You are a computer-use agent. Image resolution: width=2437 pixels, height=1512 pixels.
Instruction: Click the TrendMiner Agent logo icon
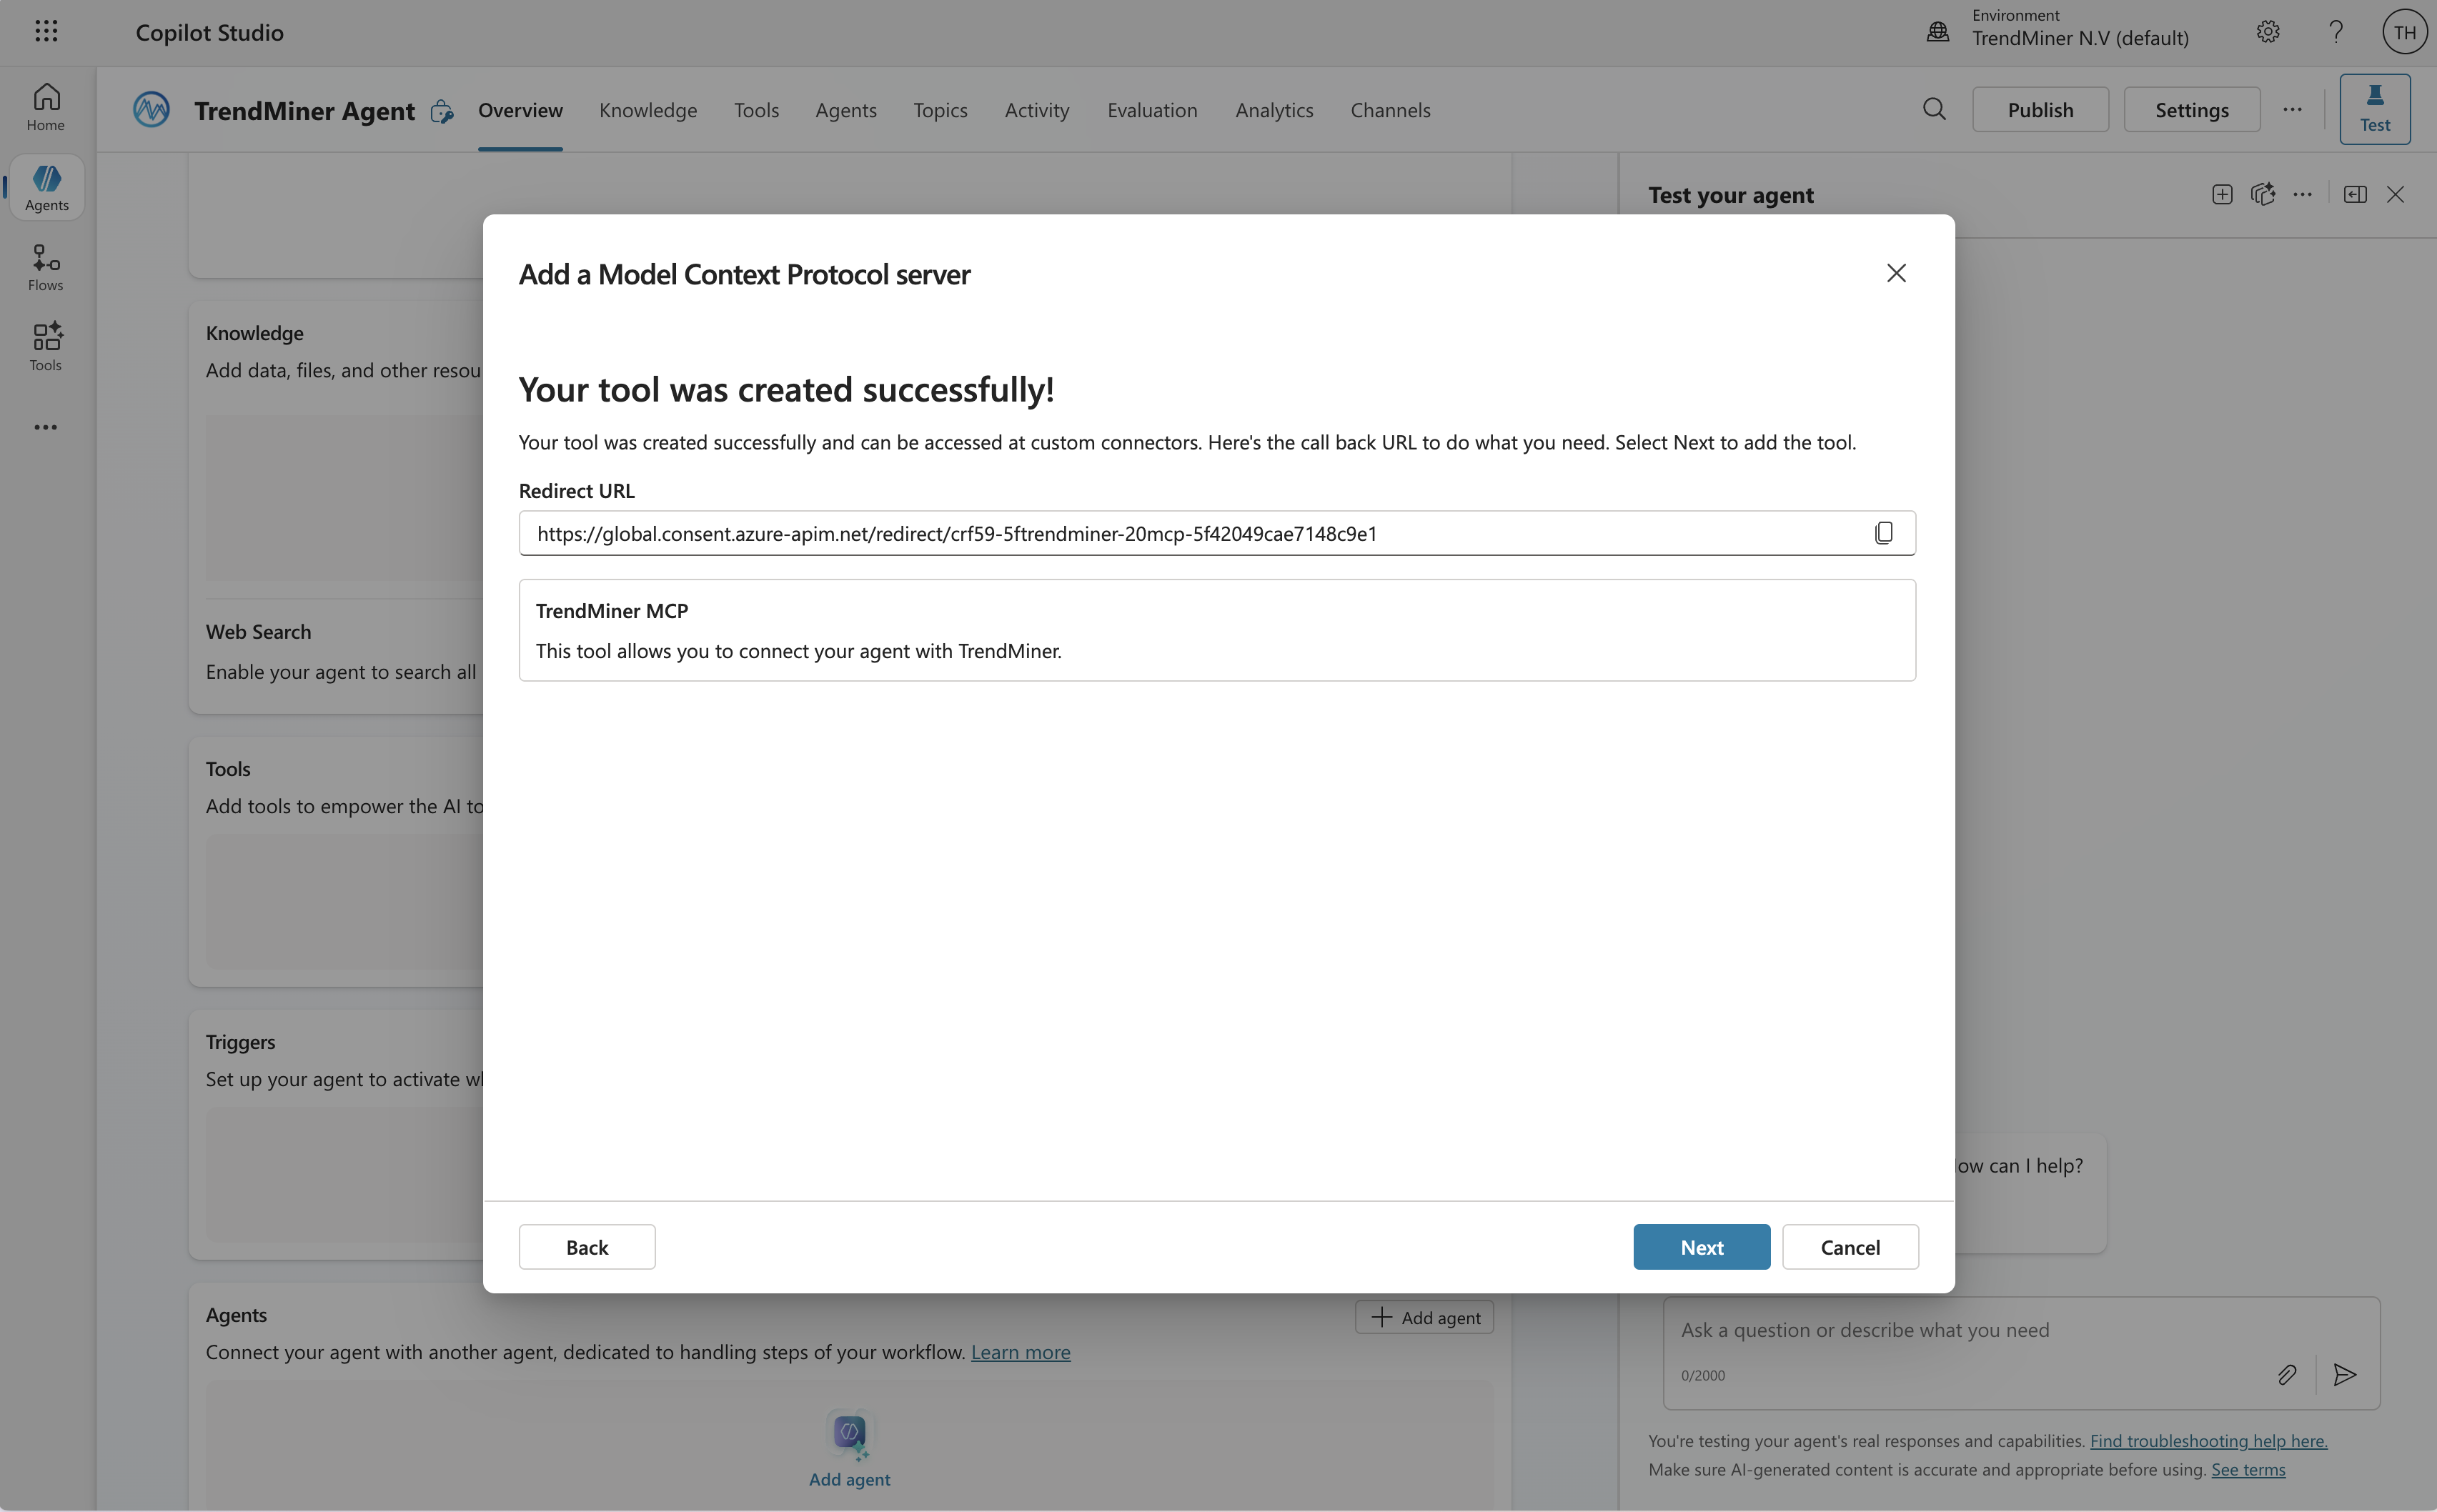[x=151, y=109]
